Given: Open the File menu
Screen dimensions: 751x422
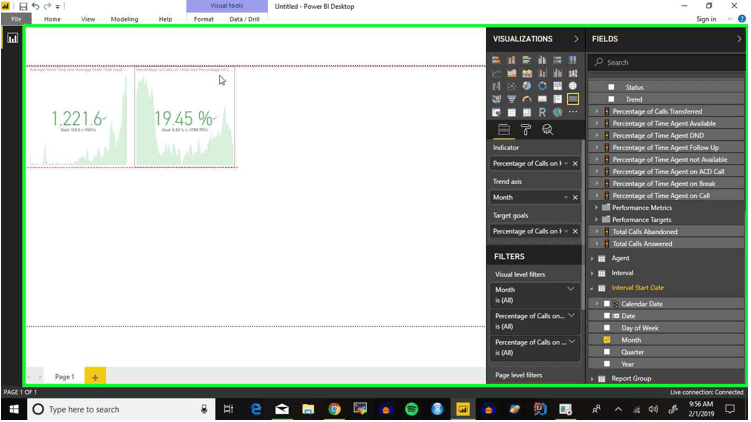Looking at the screenshot, I should point(16,19).
